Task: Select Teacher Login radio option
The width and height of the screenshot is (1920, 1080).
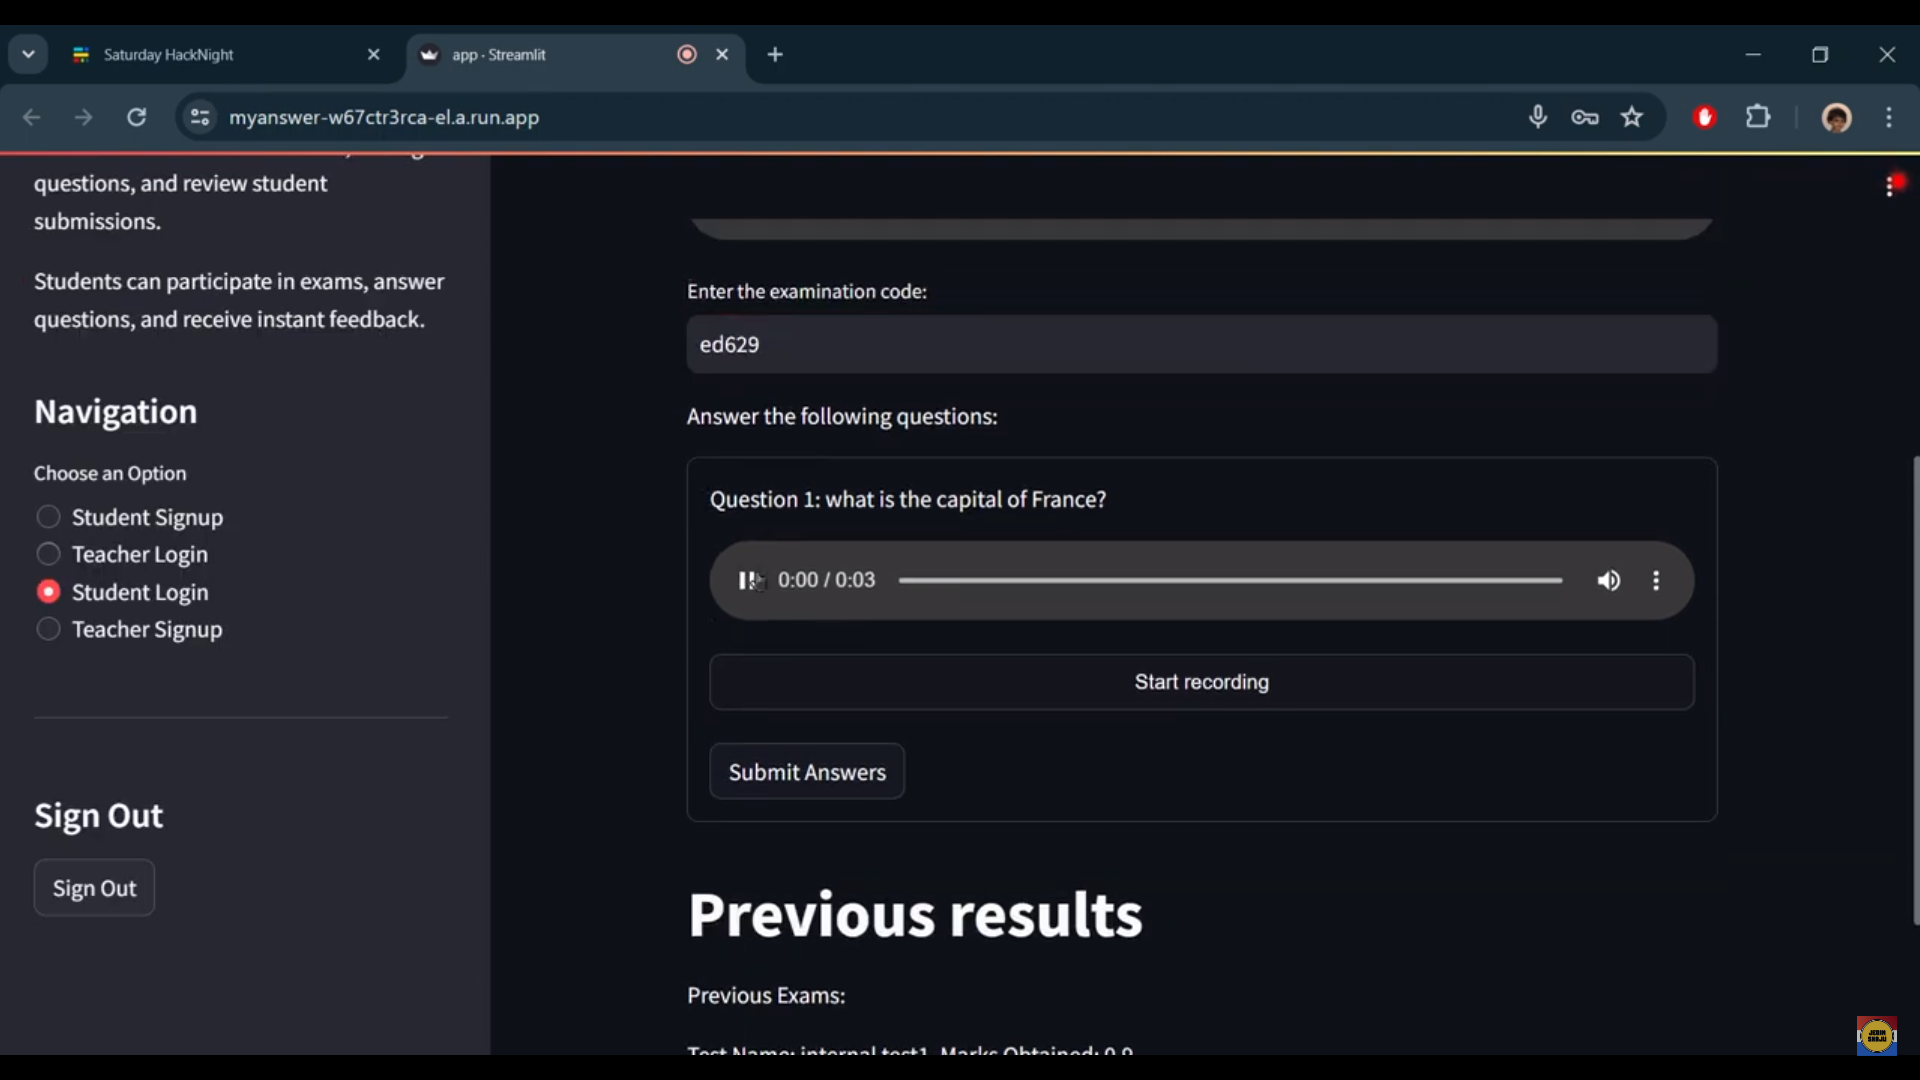Action: click(48, 554)
